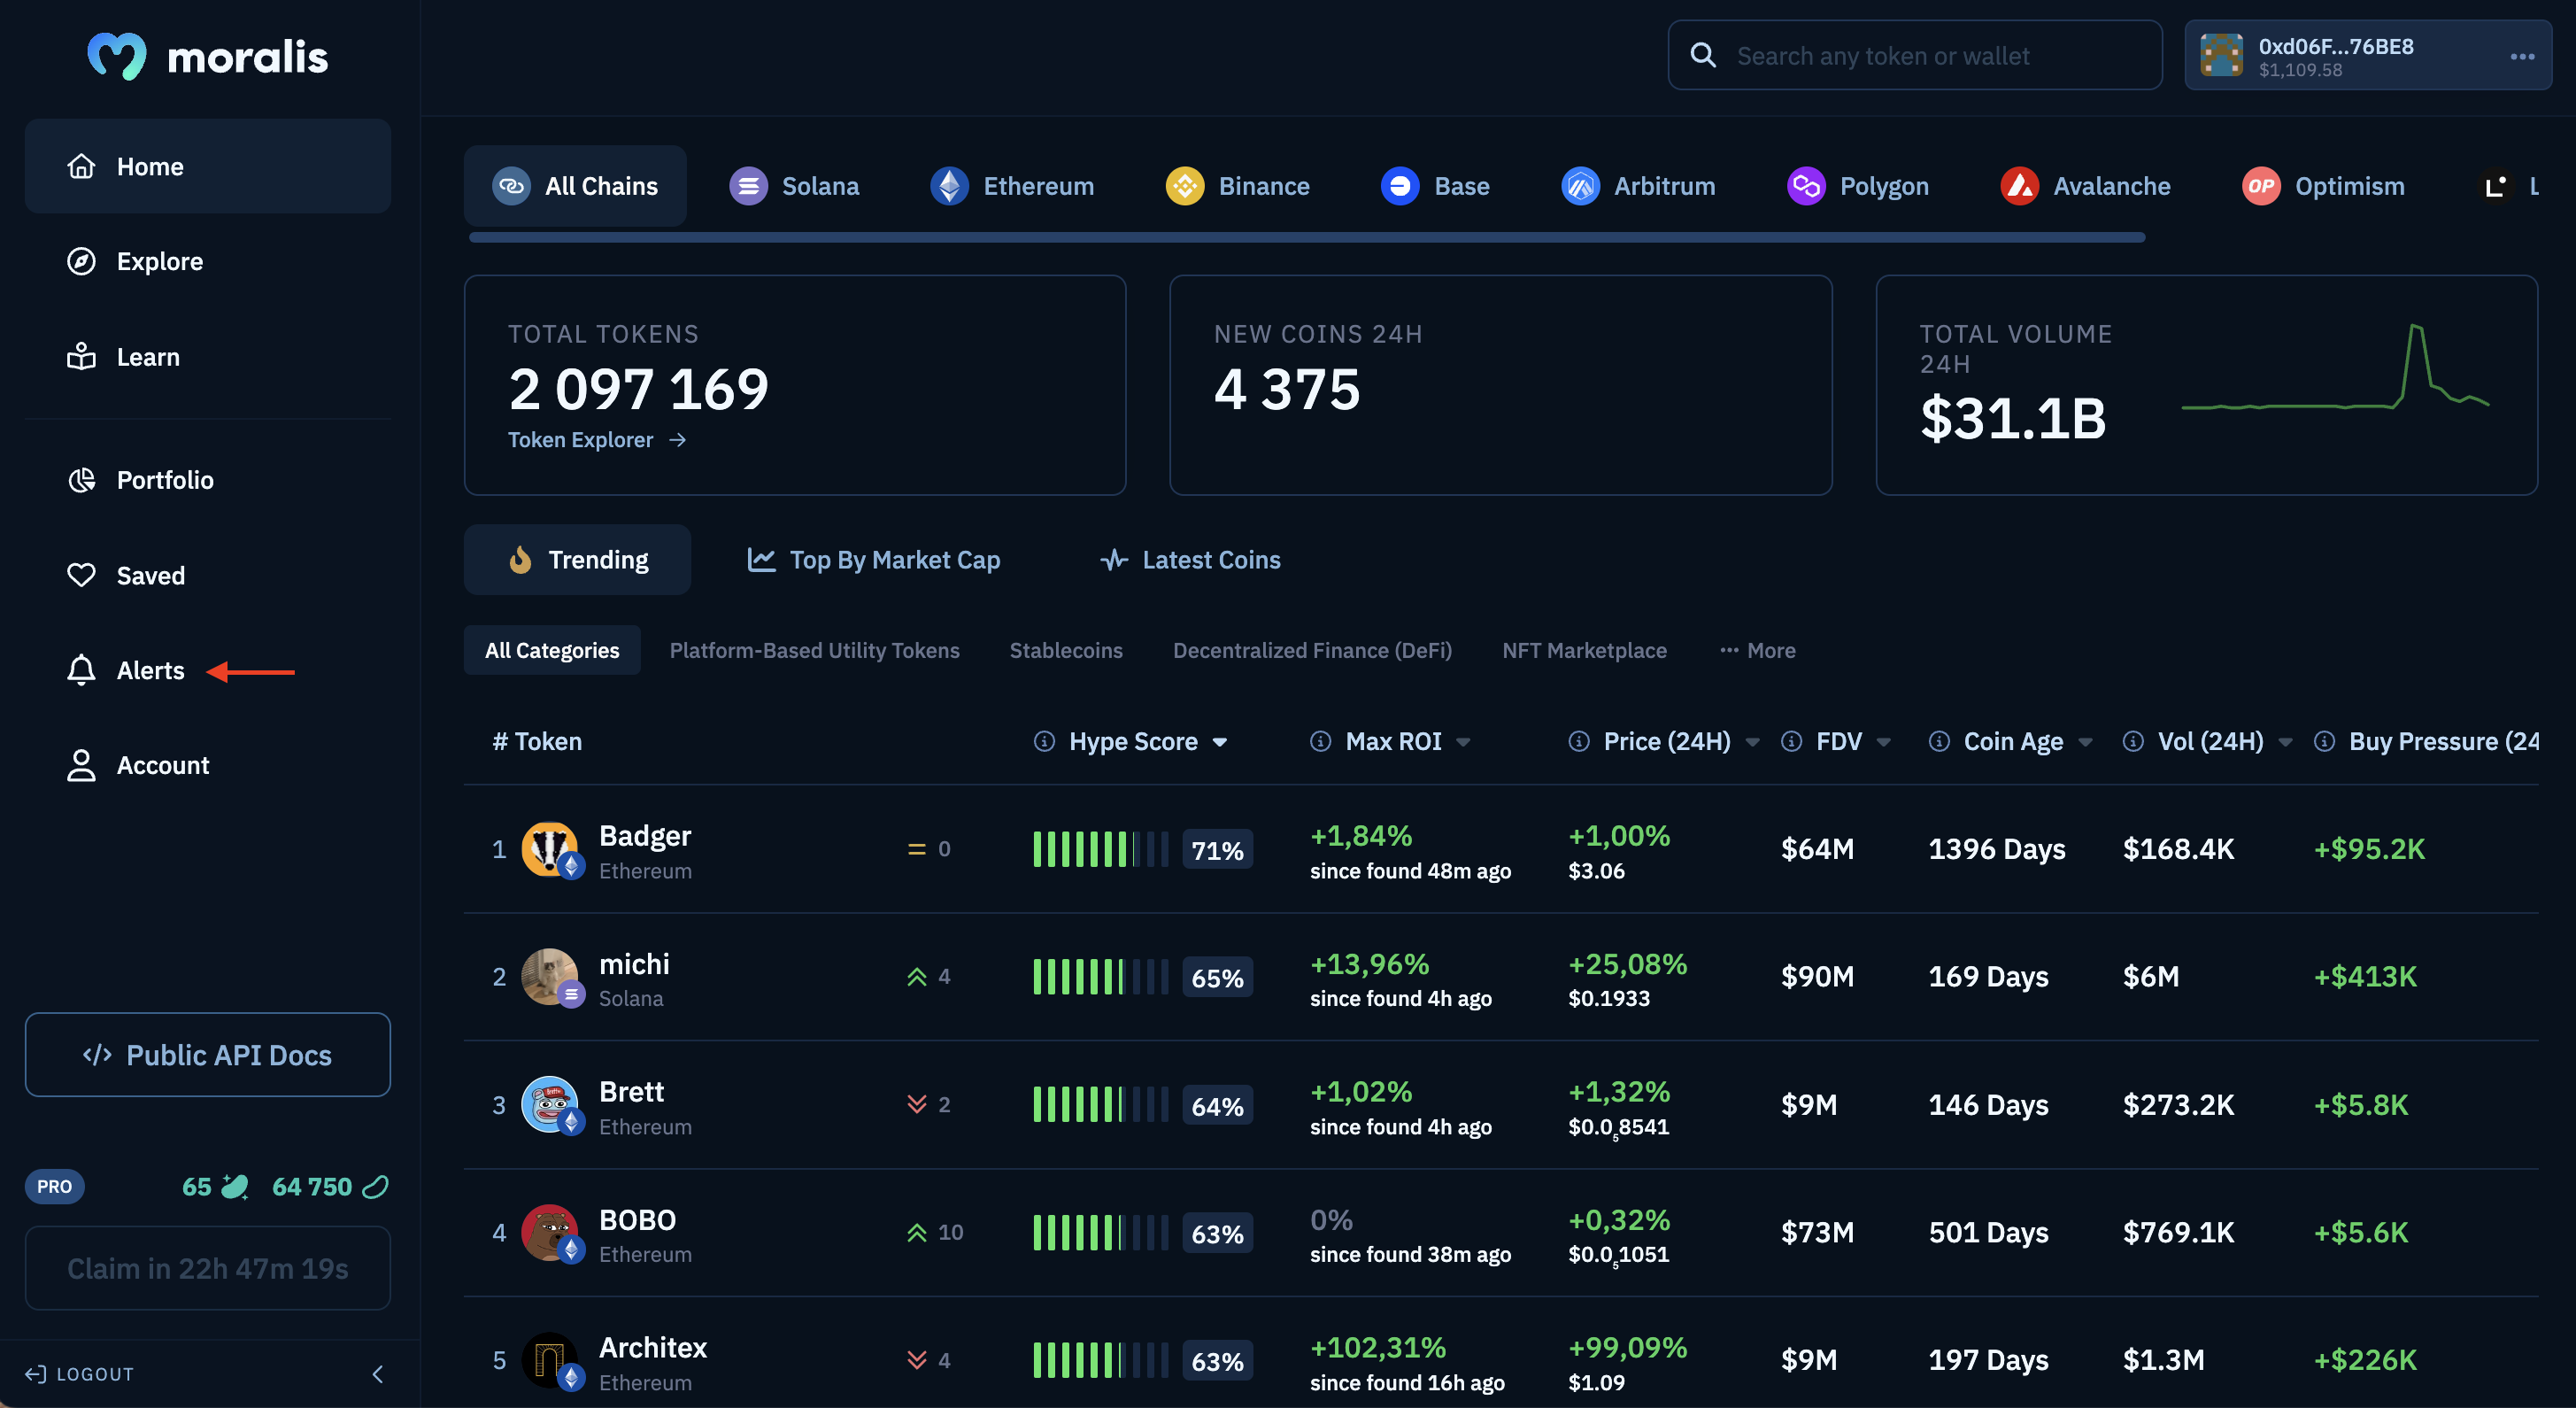
Task: Sort by Price (24H) column arrow
Action: [x=1752, y=742]
